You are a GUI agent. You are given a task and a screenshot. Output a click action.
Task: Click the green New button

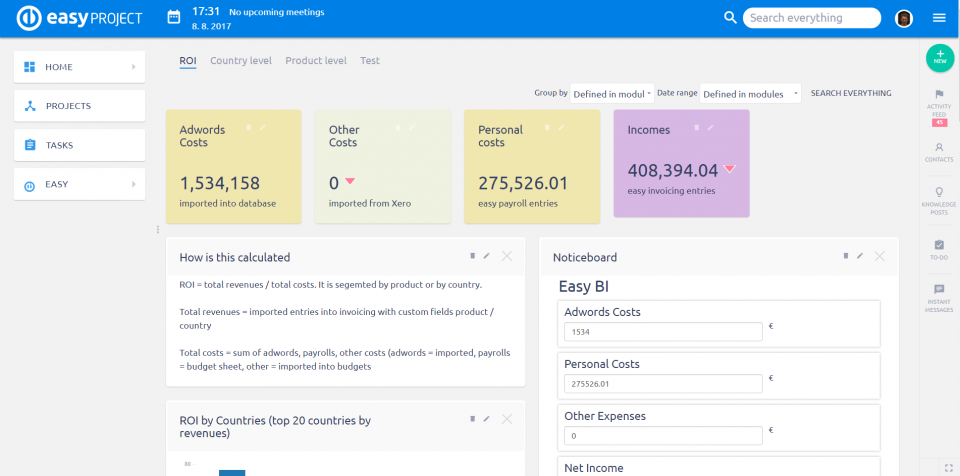pyautogui.click(x=940, y=58)
